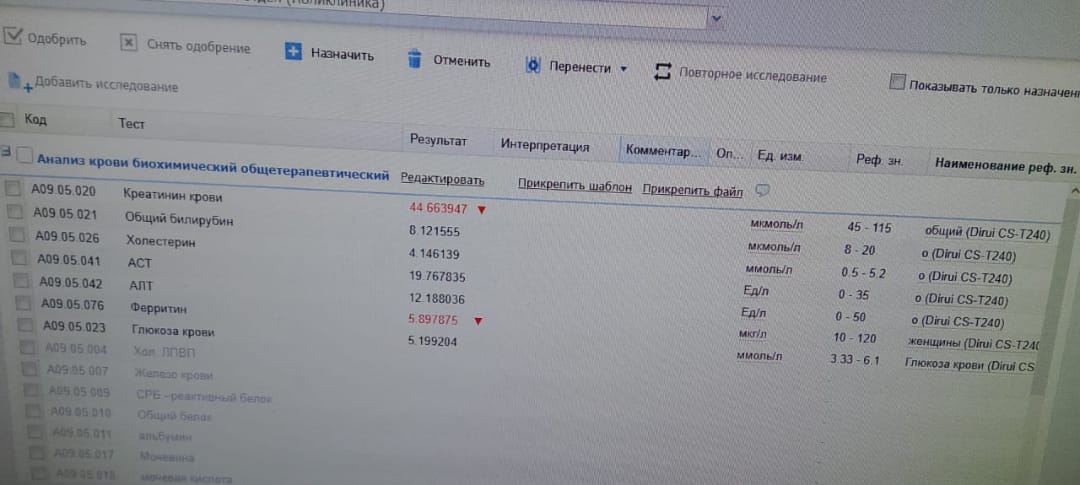Enable Показывать только назначенные checkbox
Screen dimensions: 1080x485
(x=897, y=82)
